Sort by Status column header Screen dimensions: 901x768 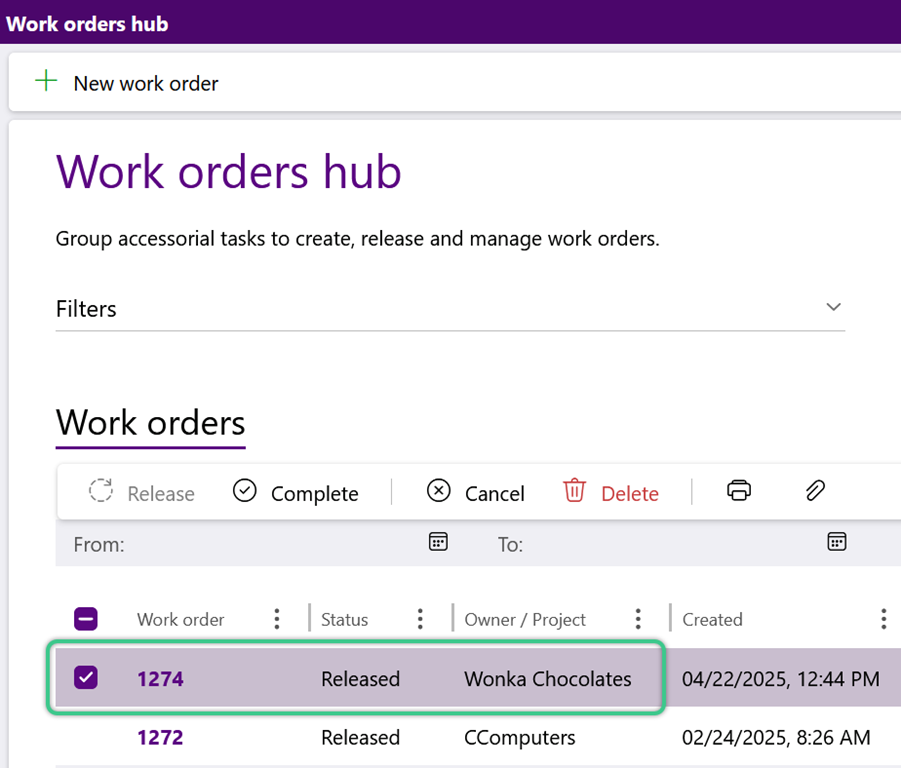344,620
